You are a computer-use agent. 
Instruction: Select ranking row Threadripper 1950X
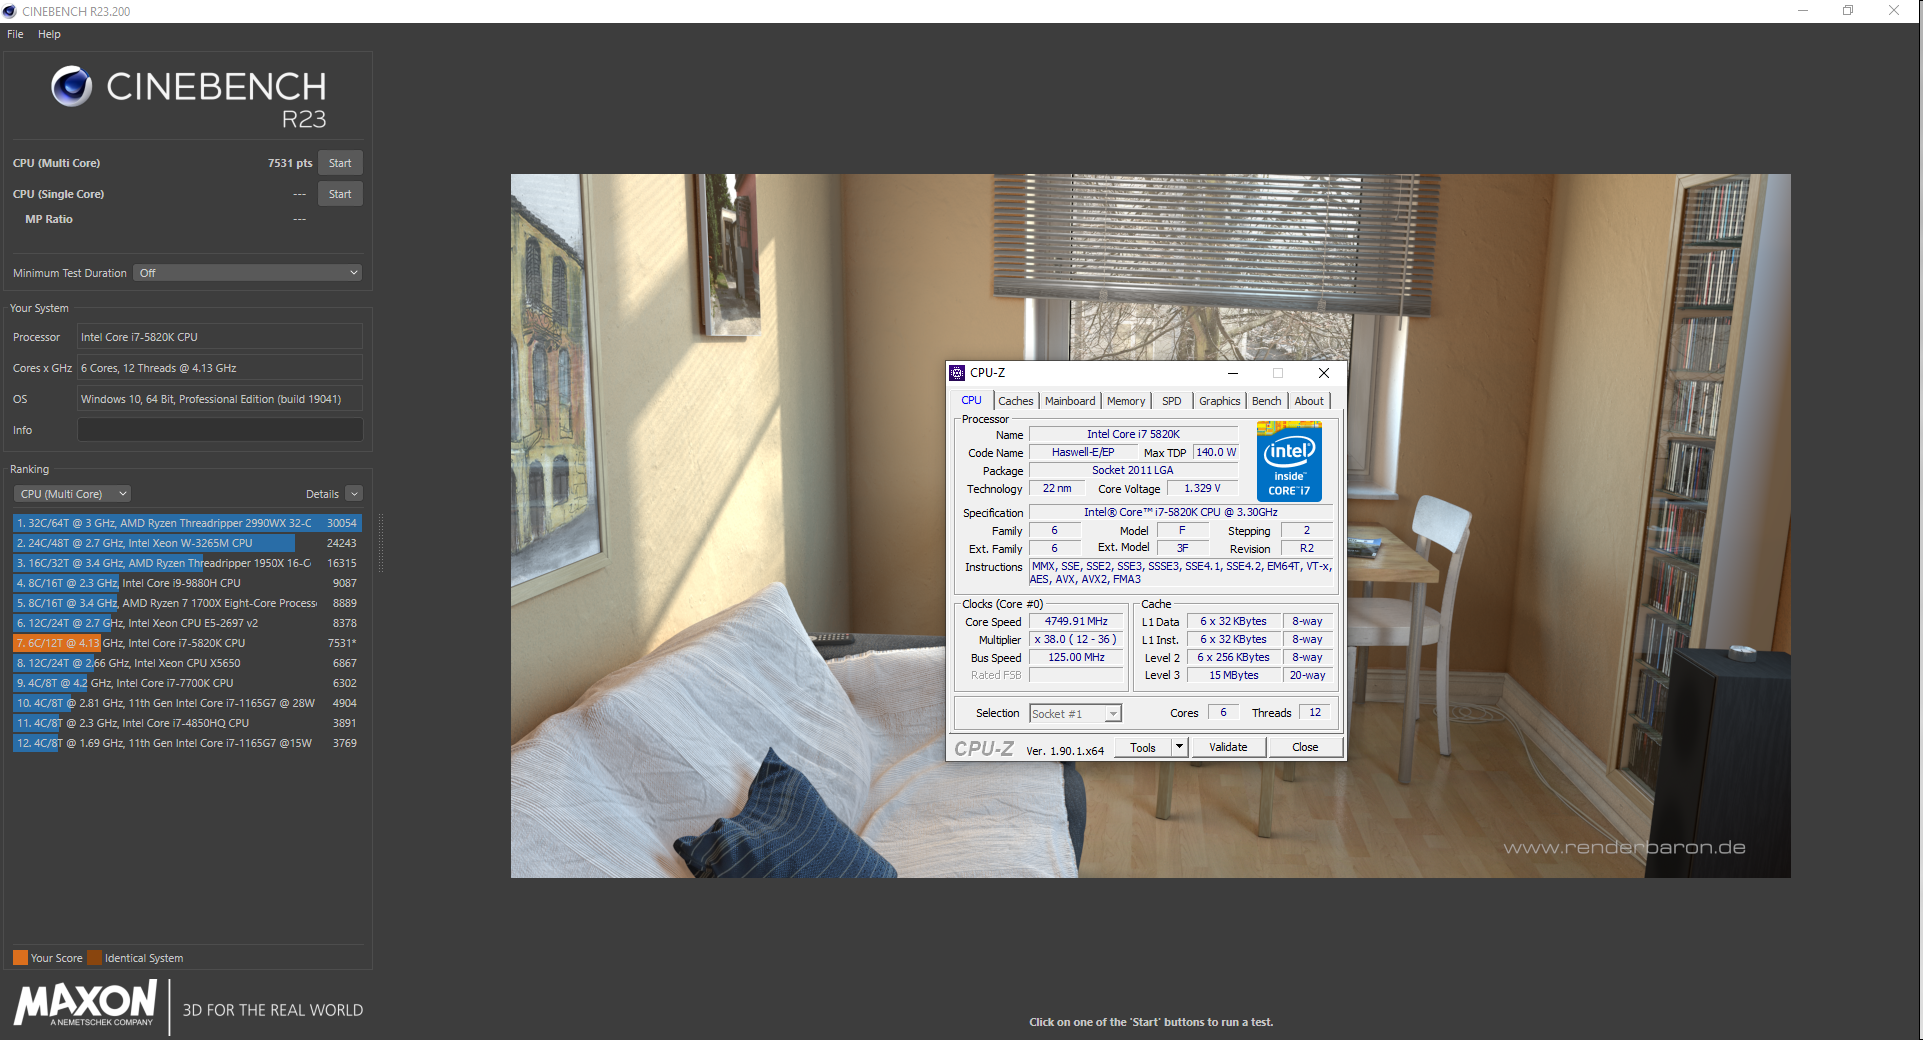click(187, 563)
